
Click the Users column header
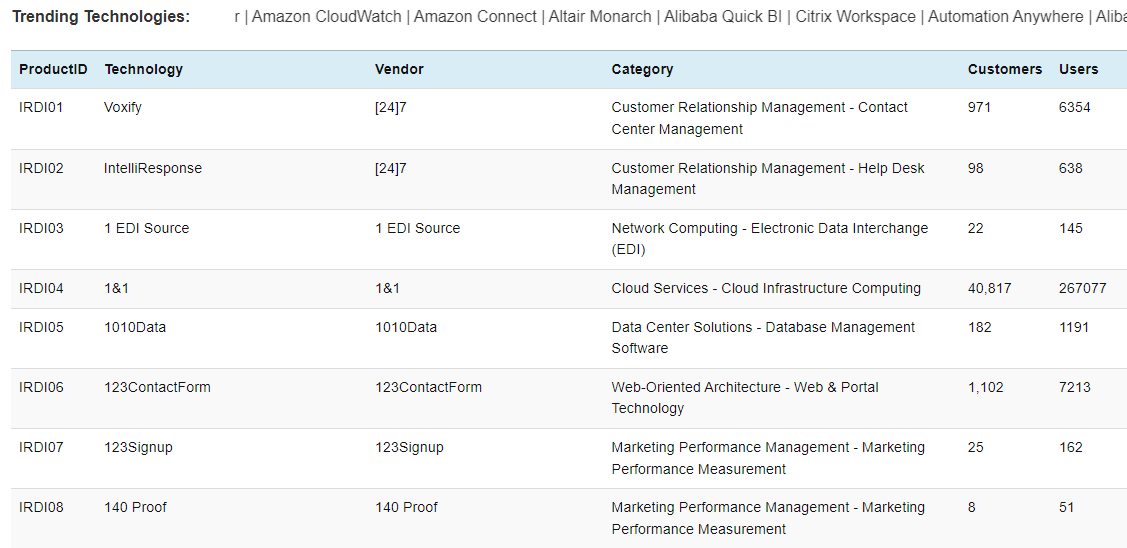tap(1078, 70)
